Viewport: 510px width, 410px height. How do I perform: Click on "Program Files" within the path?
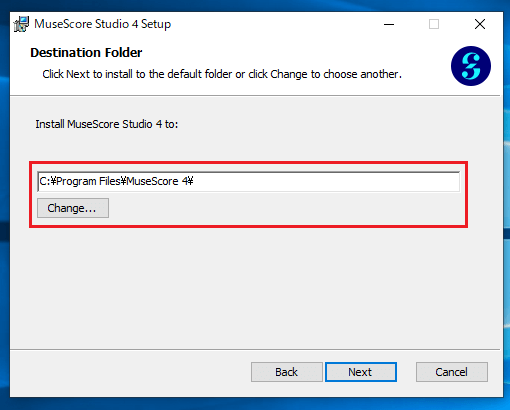click(88, 181)
